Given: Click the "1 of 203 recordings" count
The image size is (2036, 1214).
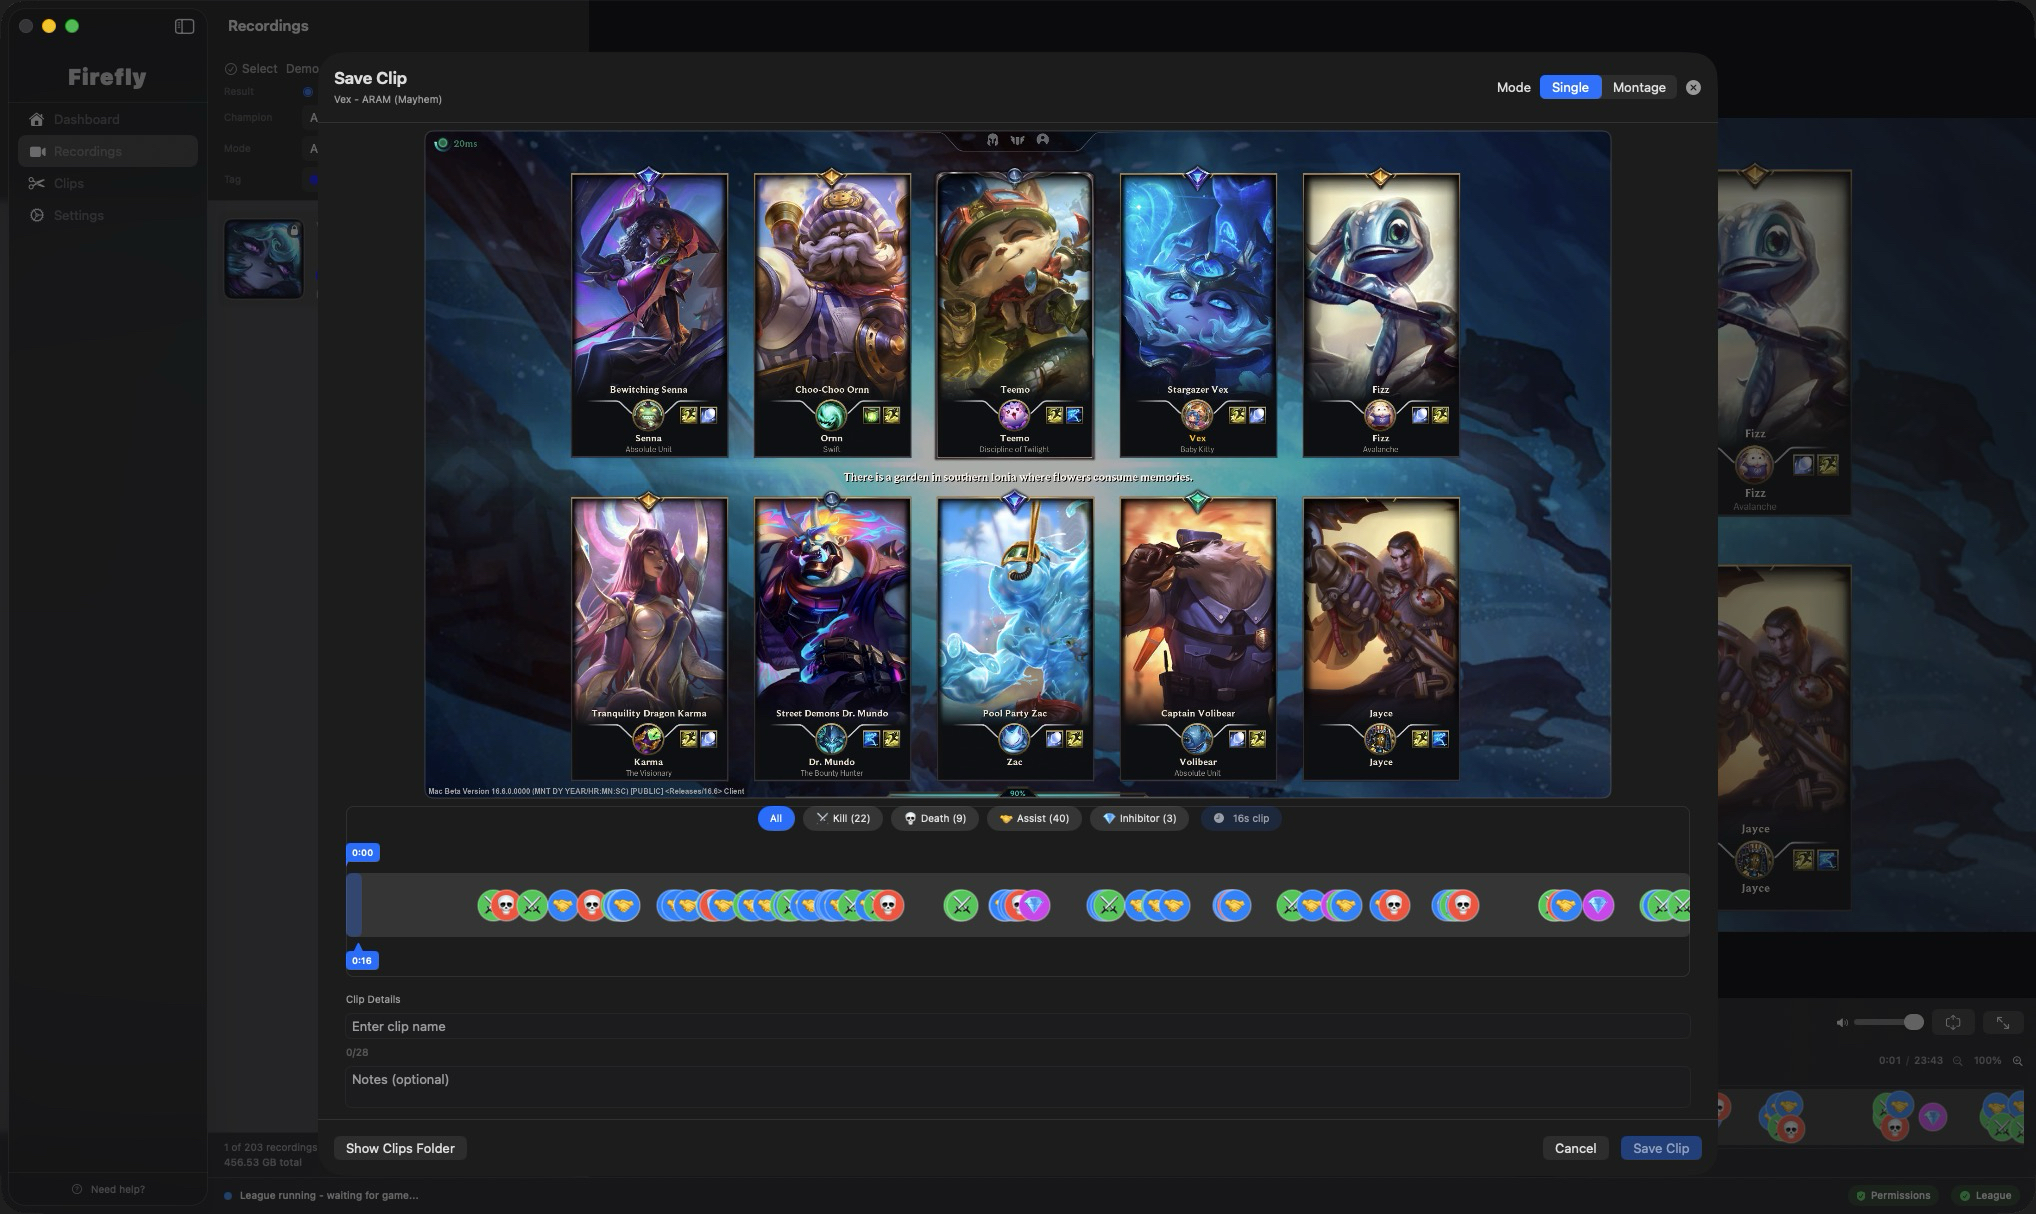Looking at the screenshot, I should point(270,1147).
